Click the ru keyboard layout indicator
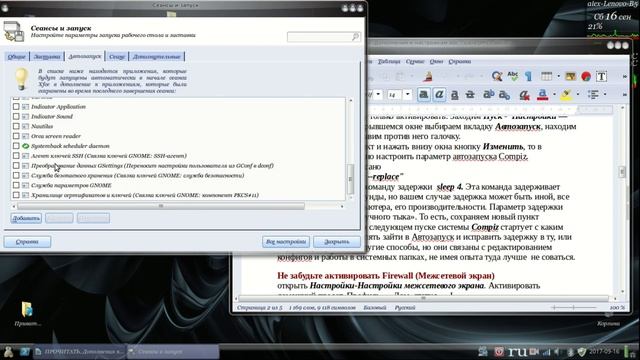 pyautogui.click(x=517, y=351)
